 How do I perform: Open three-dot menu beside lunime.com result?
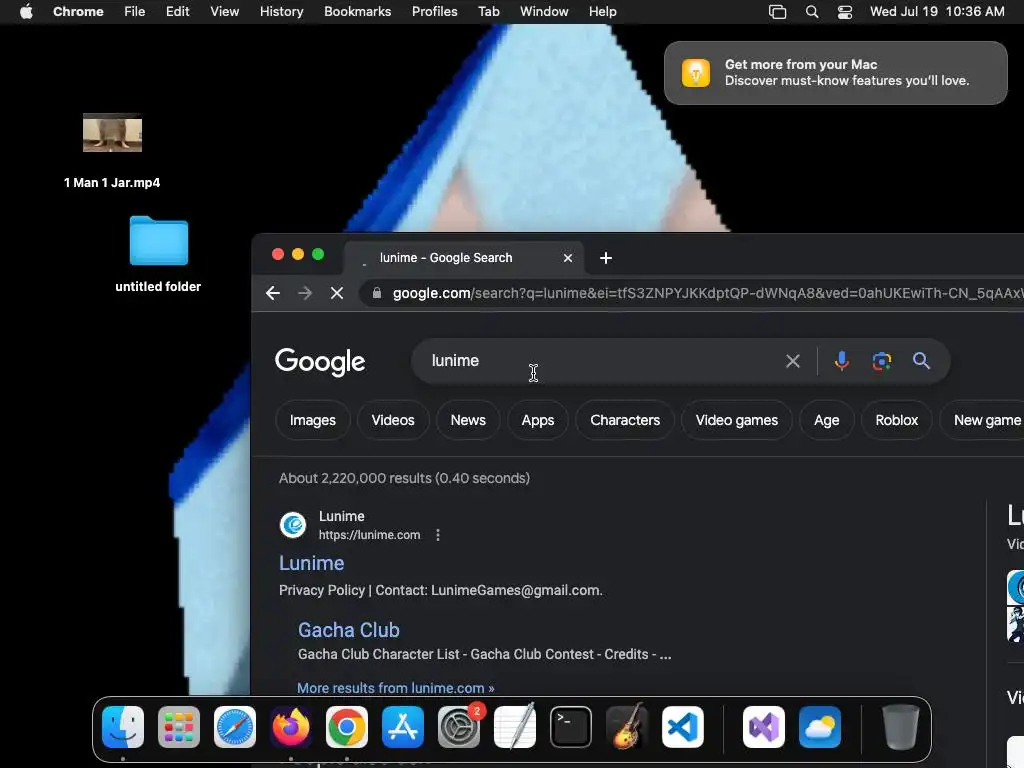[438, 535]
